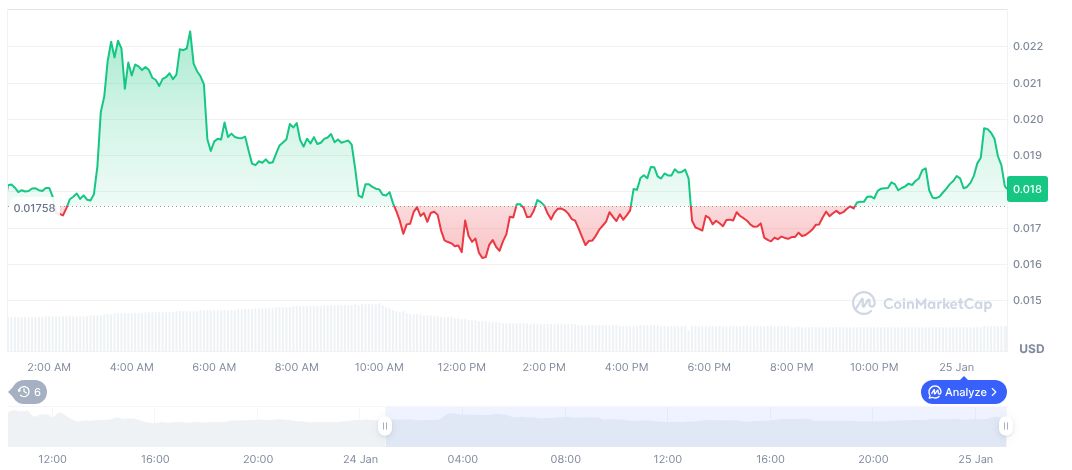This screenshot has height=470, width=1072.
Task: Click the 6:00 AM time axis label
Action: tap(214, 367)
